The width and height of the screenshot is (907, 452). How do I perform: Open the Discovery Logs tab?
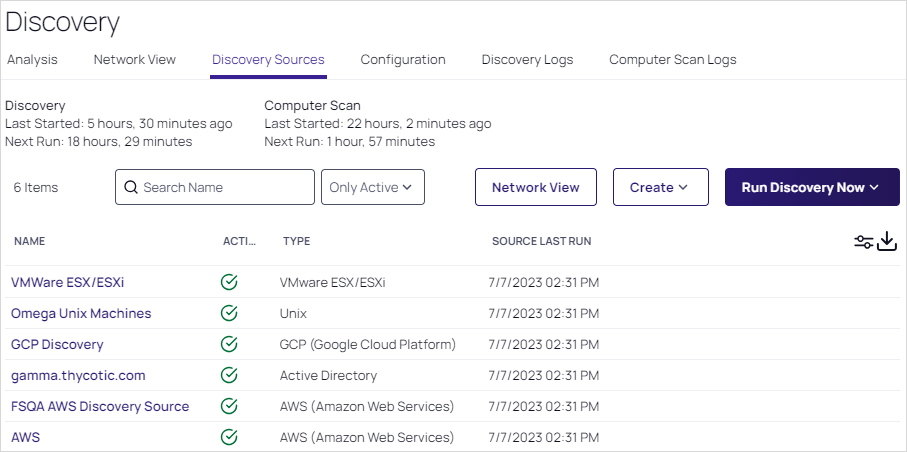(x=527, y=60)
